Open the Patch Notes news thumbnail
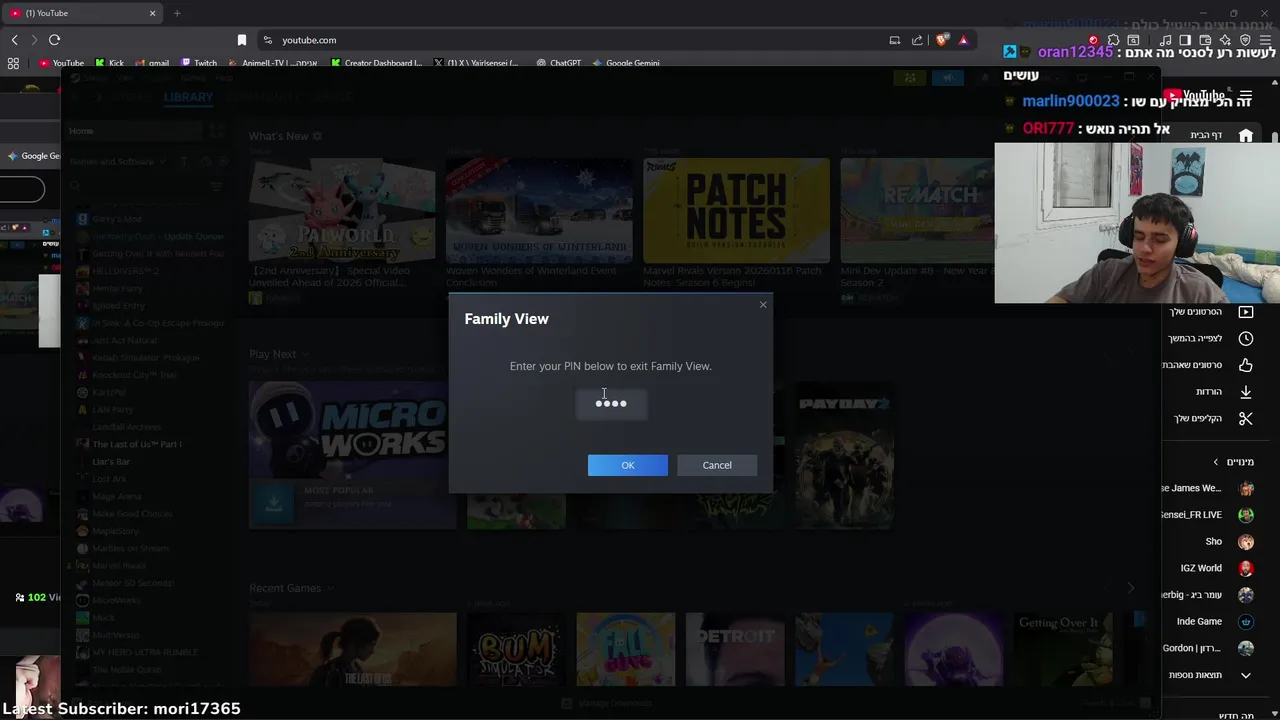 (x=736, y=210)
